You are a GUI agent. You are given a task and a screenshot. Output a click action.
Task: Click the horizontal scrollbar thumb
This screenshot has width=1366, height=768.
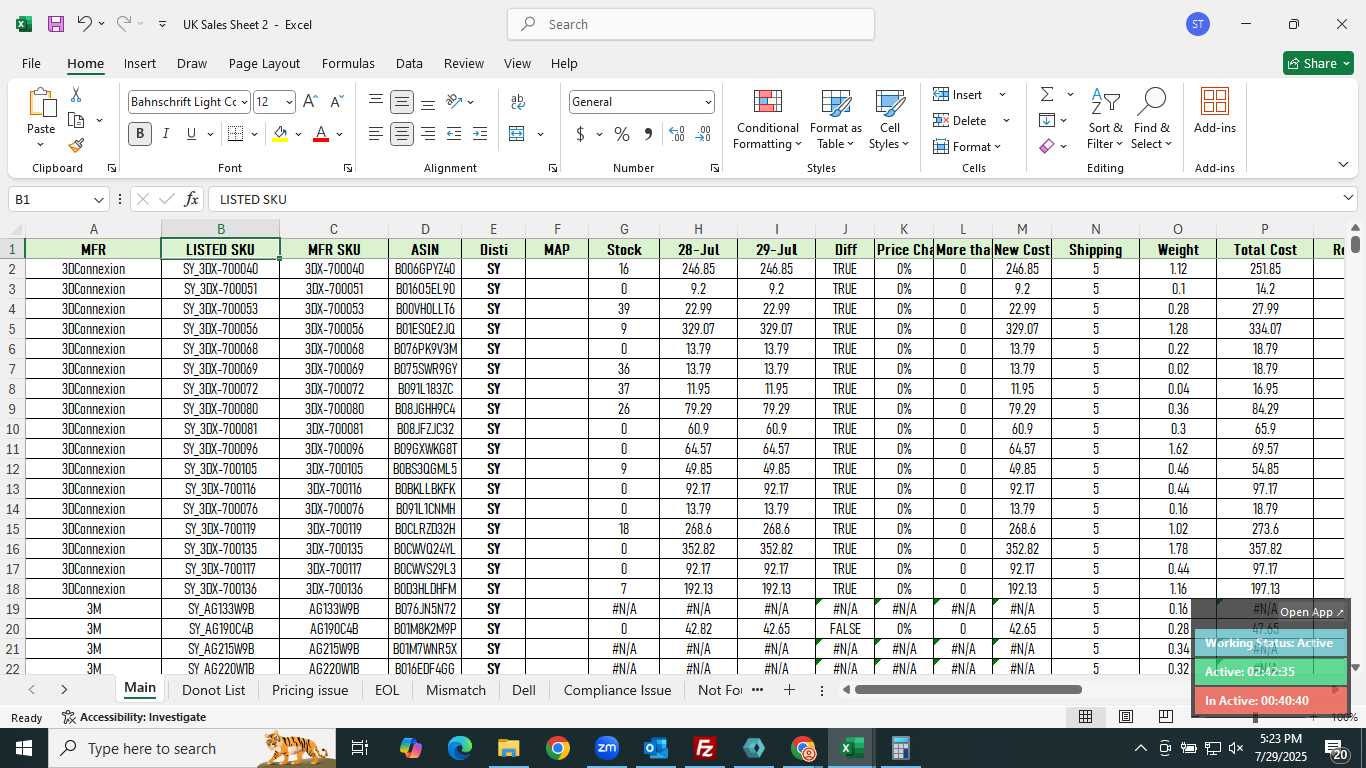[x=968, y=689]
